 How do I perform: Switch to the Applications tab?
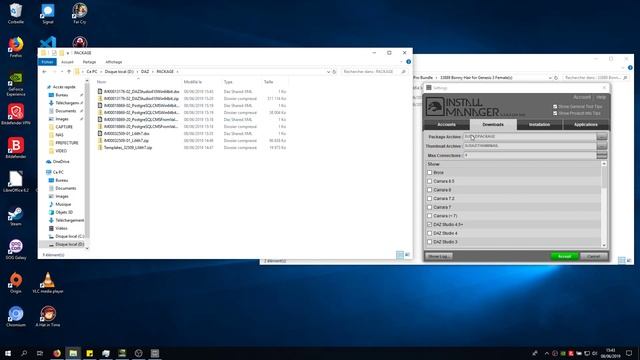[586, 124]
